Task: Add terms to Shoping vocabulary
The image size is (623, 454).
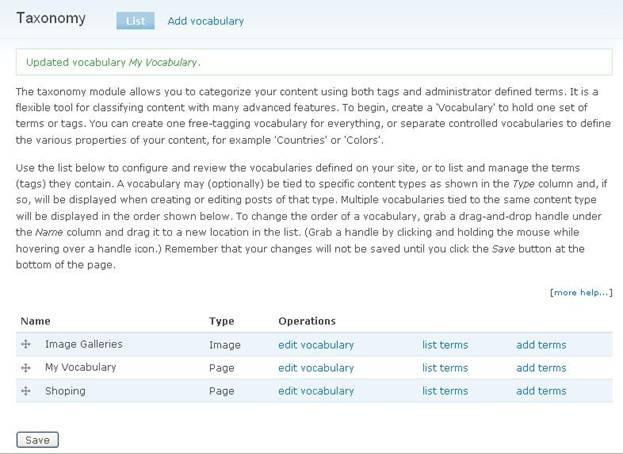Action: click(541, 391)
